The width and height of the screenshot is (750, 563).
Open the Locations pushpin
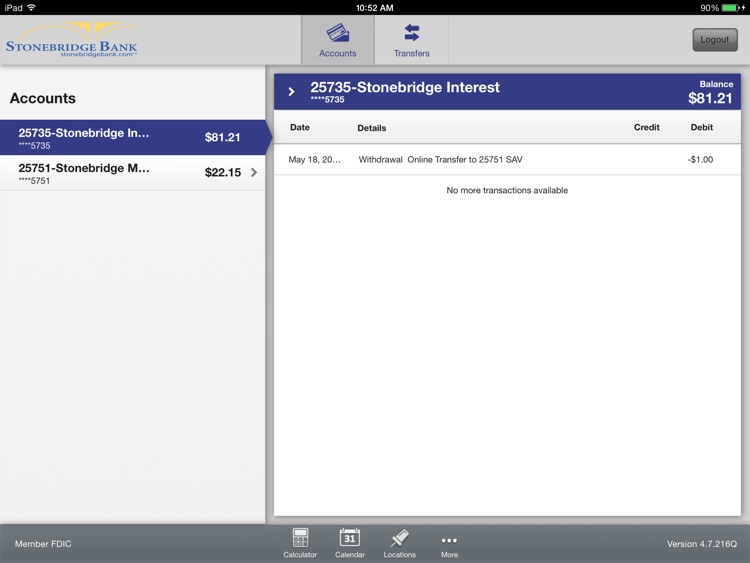(399, 543)
